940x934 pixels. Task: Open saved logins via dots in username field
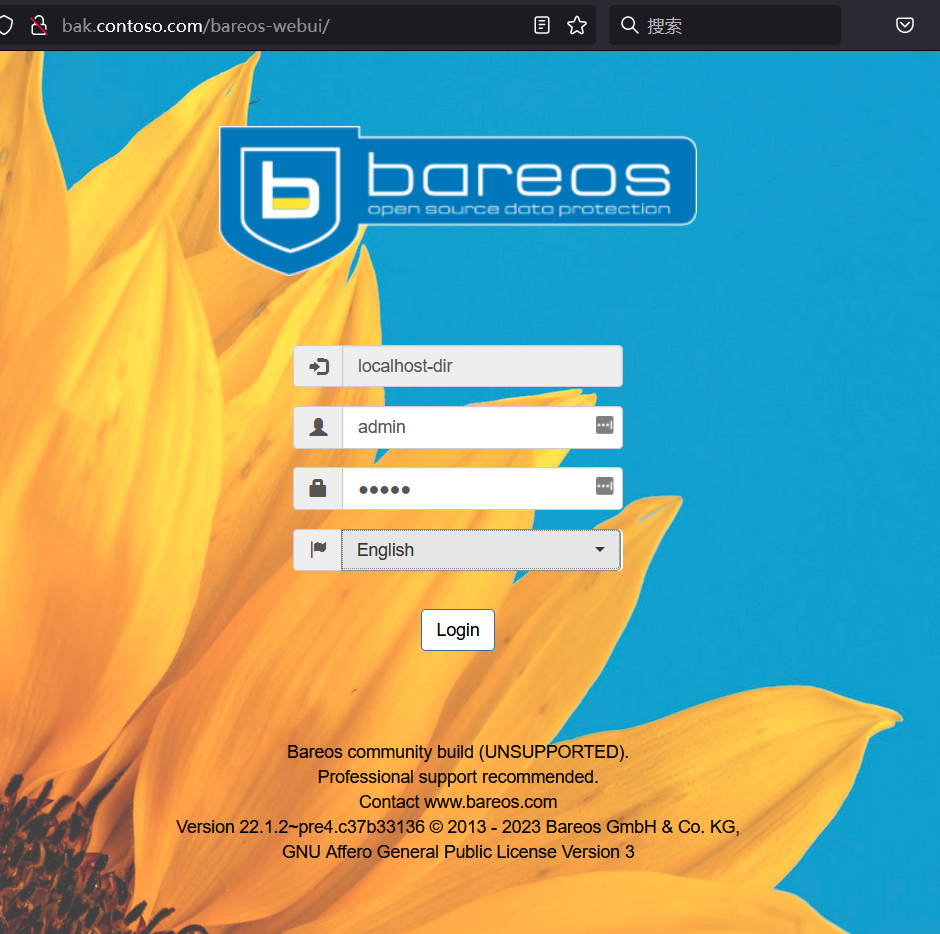604,425
